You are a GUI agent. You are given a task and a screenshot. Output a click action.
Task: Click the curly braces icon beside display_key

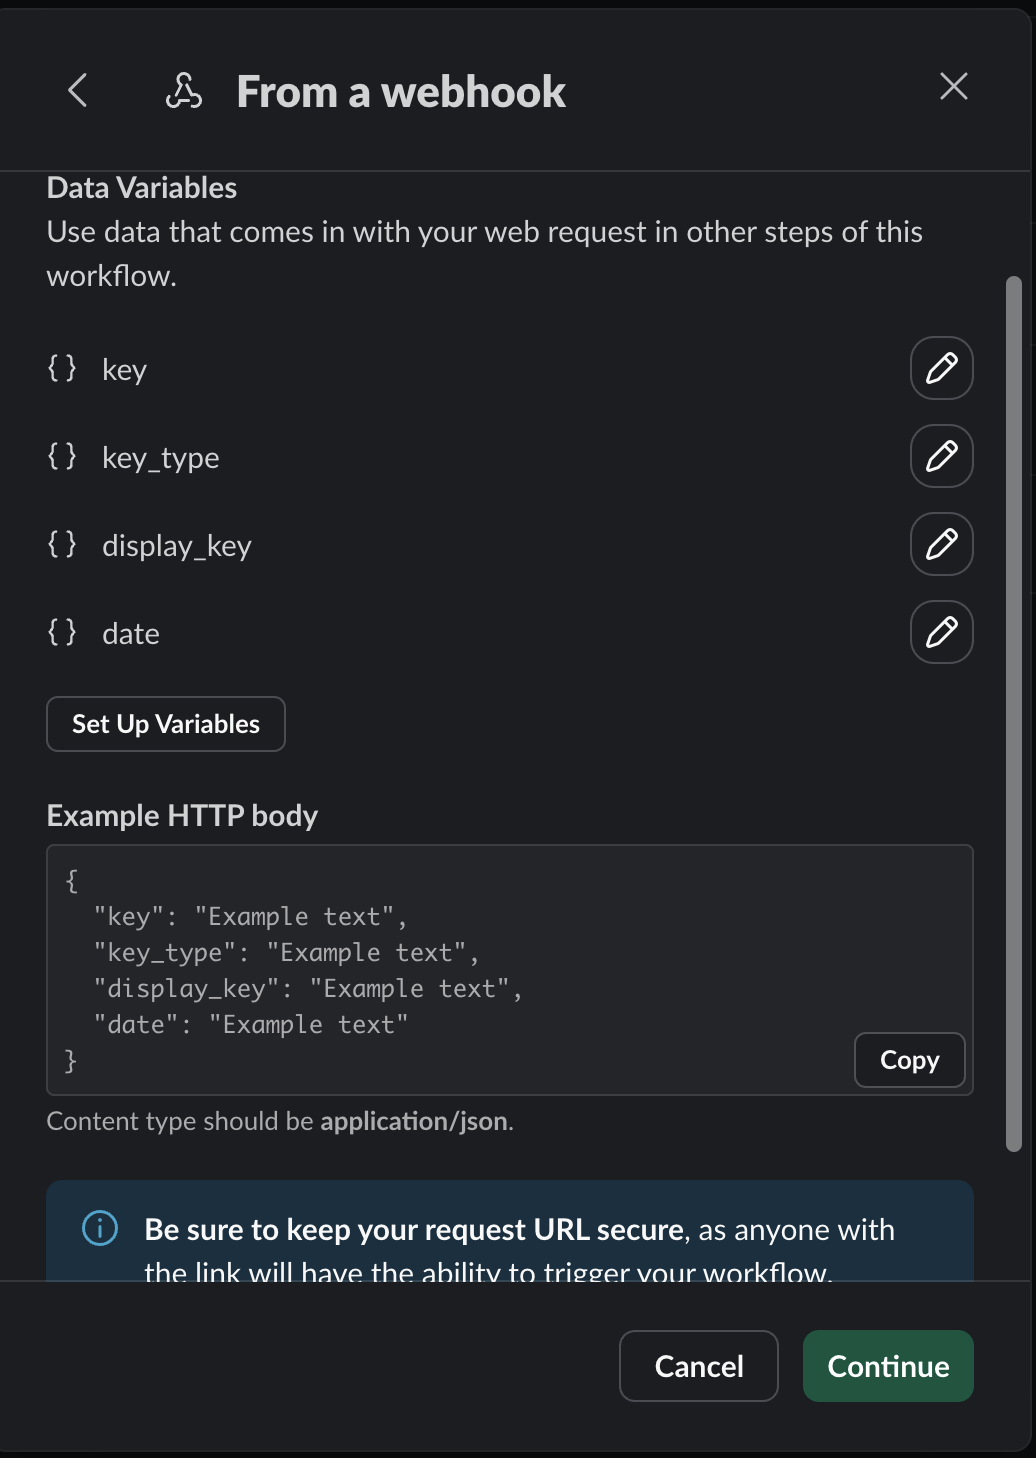(x=62, y=544)
